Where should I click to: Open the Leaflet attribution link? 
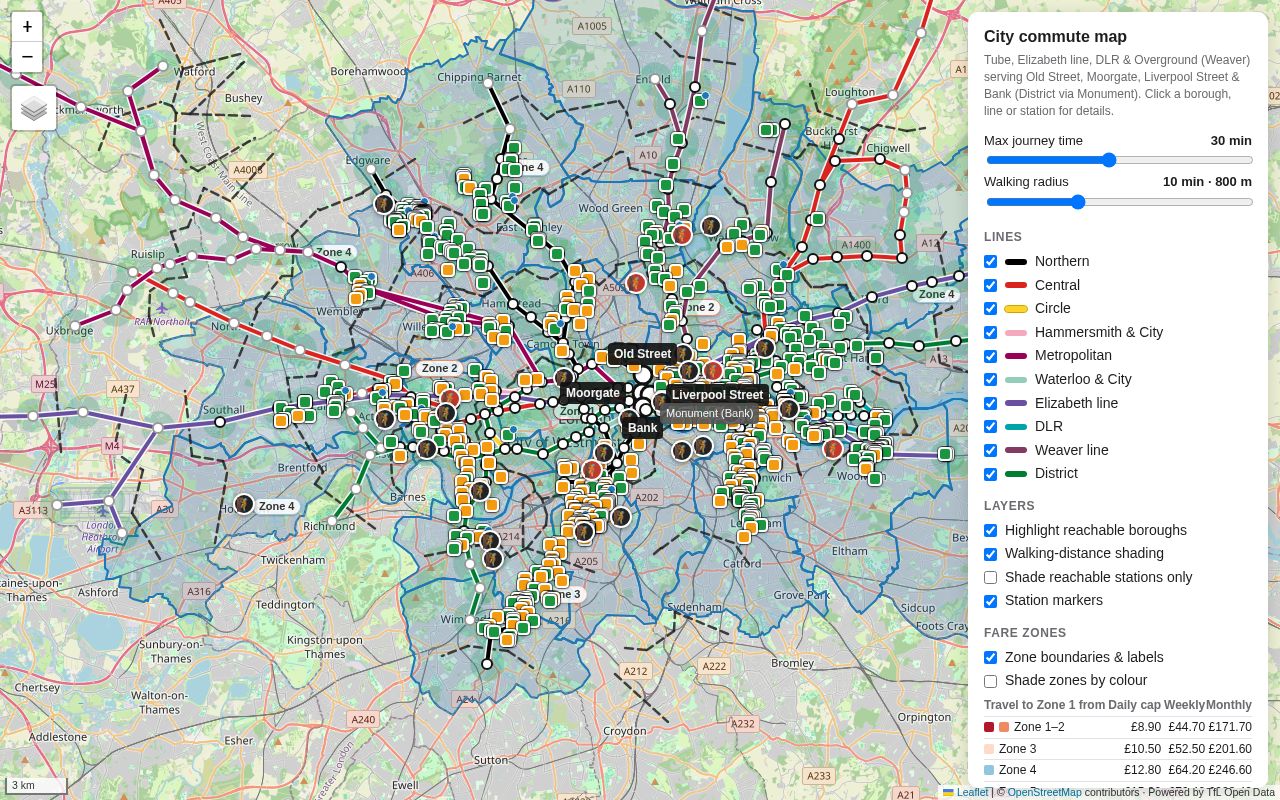tap(965, 792)
